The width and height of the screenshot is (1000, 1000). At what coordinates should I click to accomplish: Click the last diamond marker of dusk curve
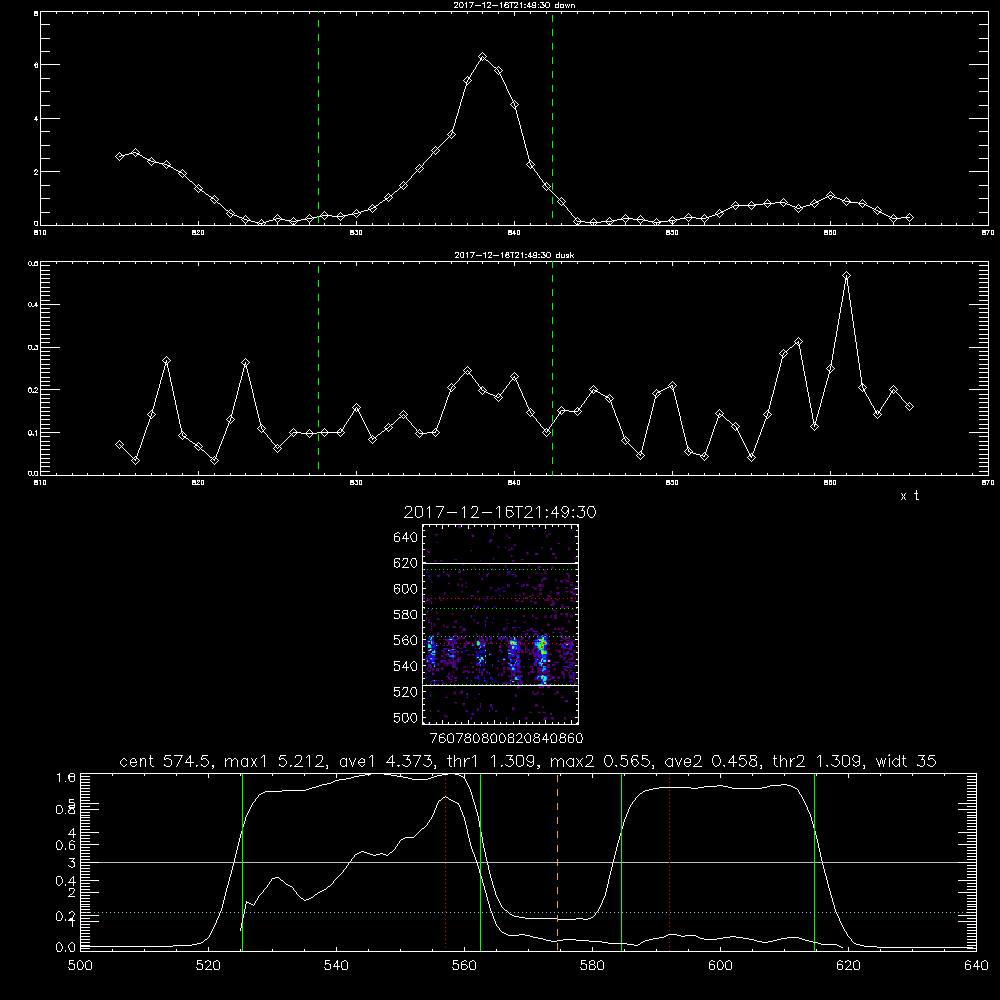click(x=909, y=406)
